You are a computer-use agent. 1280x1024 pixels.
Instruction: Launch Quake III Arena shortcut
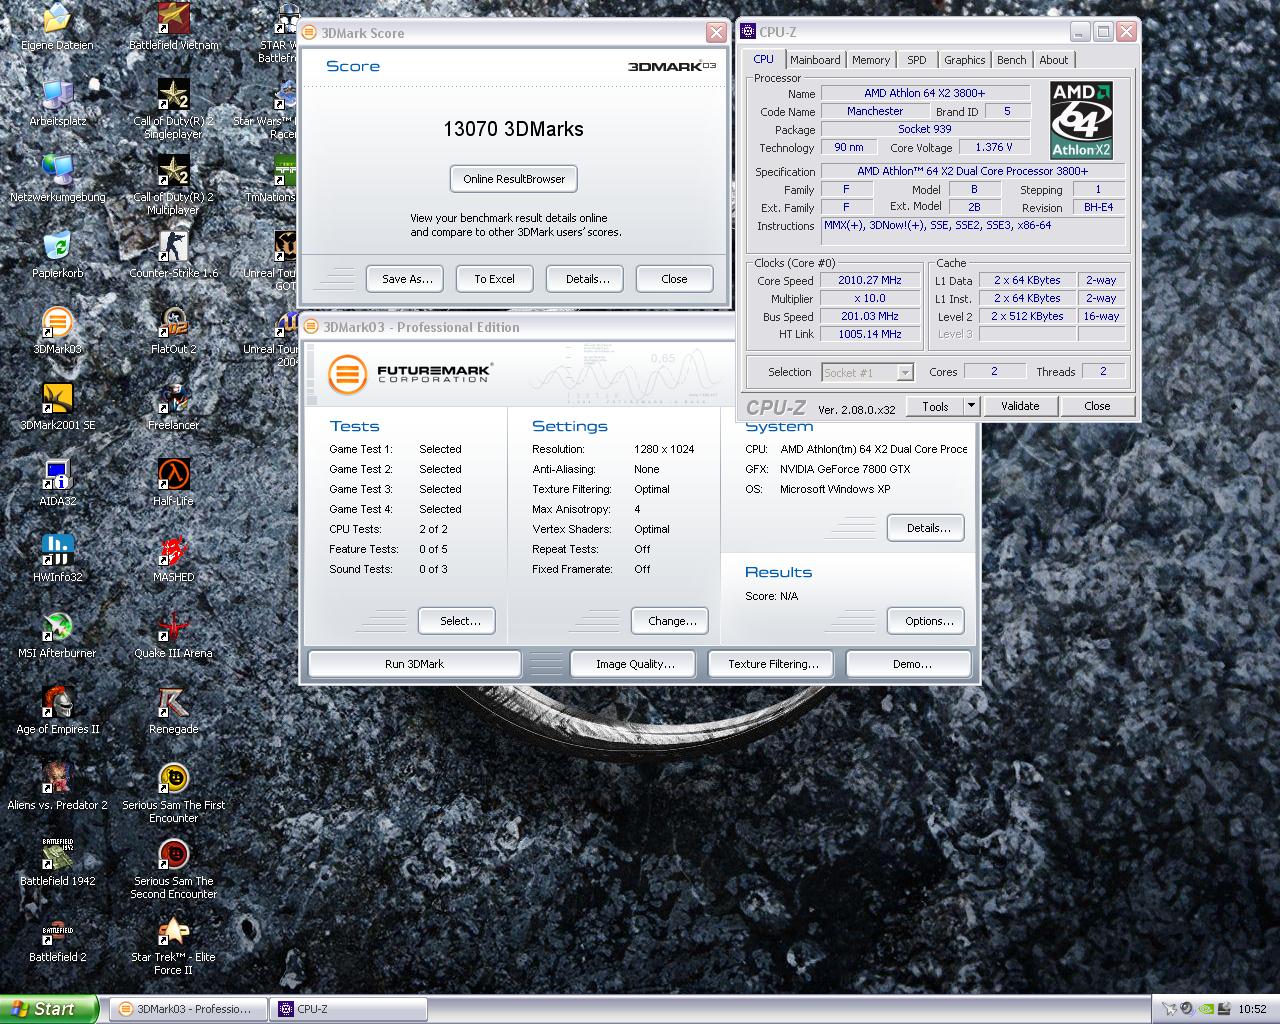pos(173,634)
